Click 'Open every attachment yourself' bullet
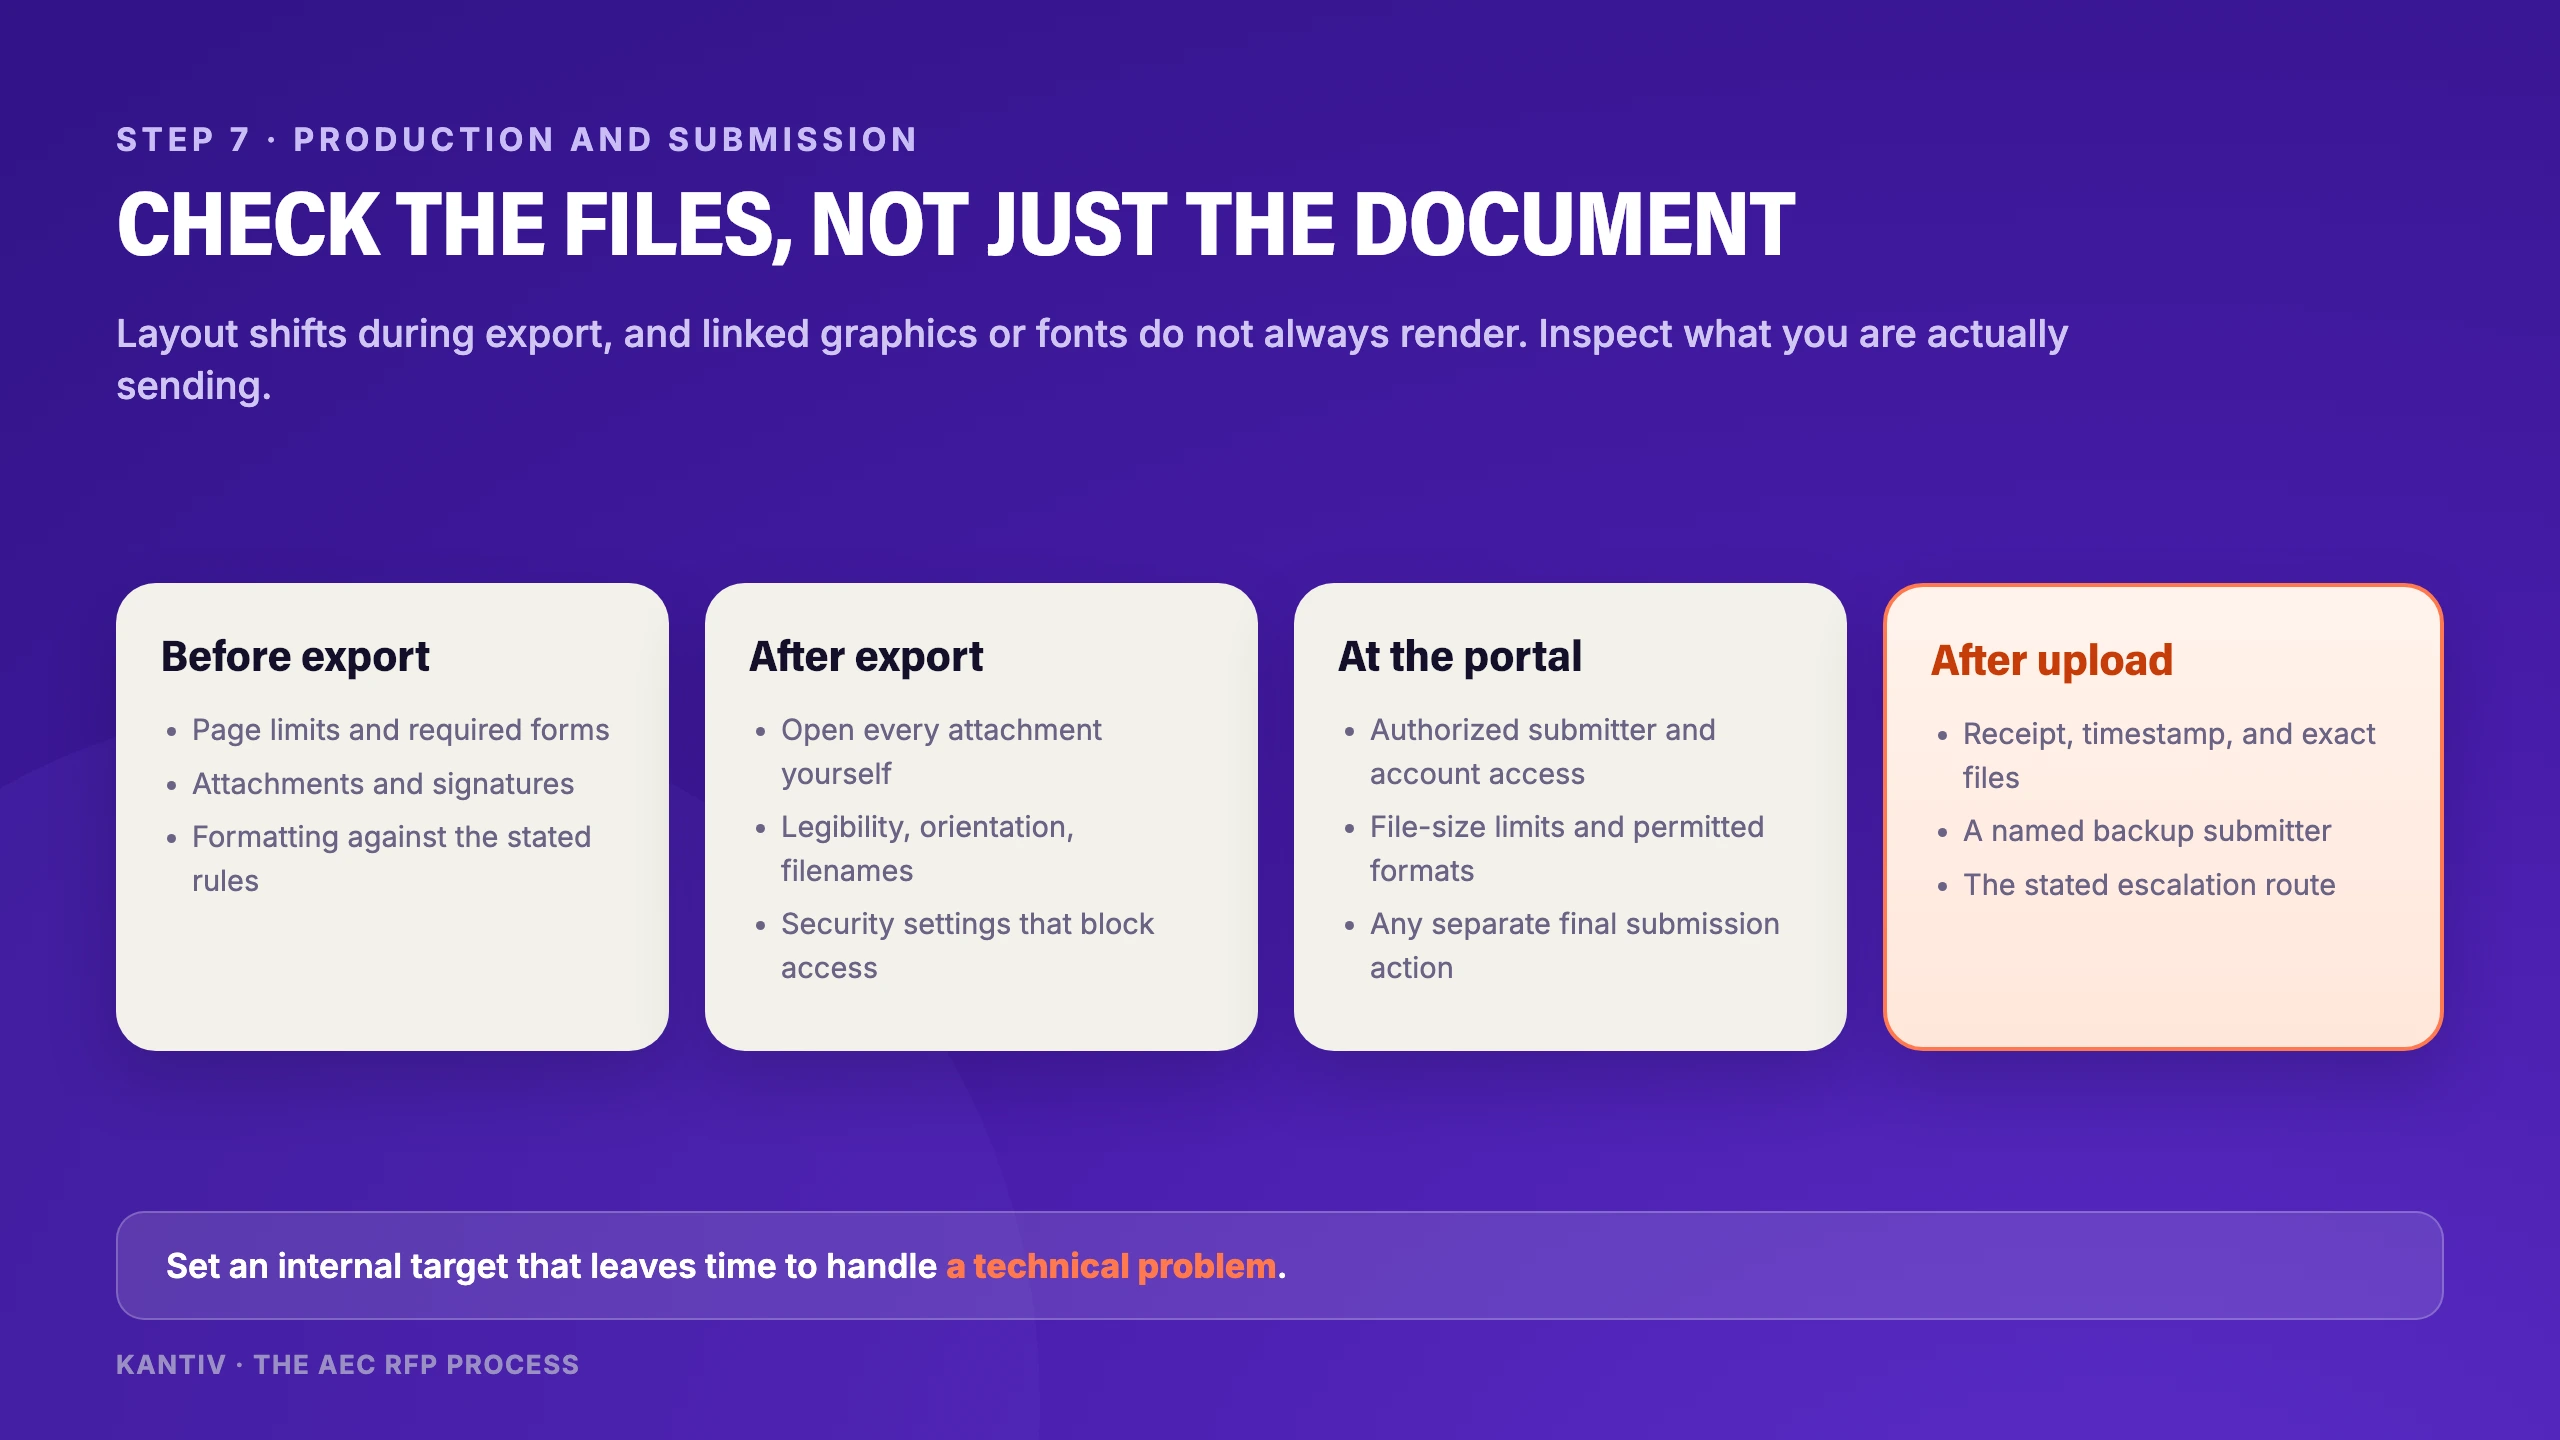The height and width of the screenshot is (1440, 2560). pyautogui.click(x=941, y=752)
